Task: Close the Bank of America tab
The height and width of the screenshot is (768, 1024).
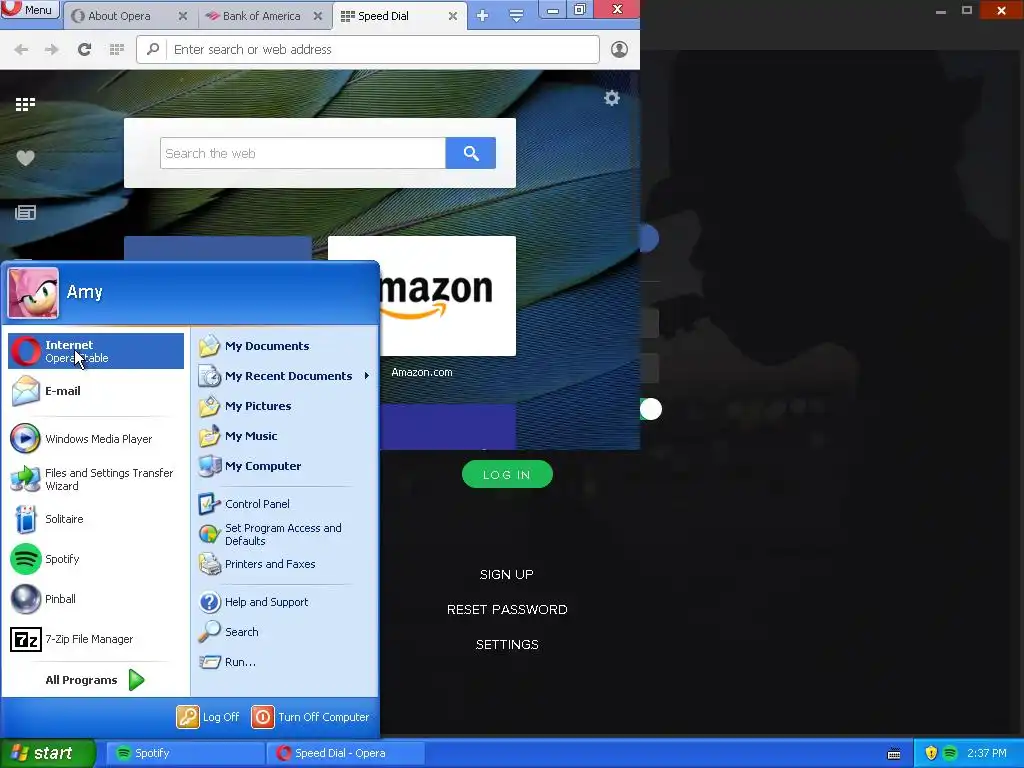Action: 317,16
